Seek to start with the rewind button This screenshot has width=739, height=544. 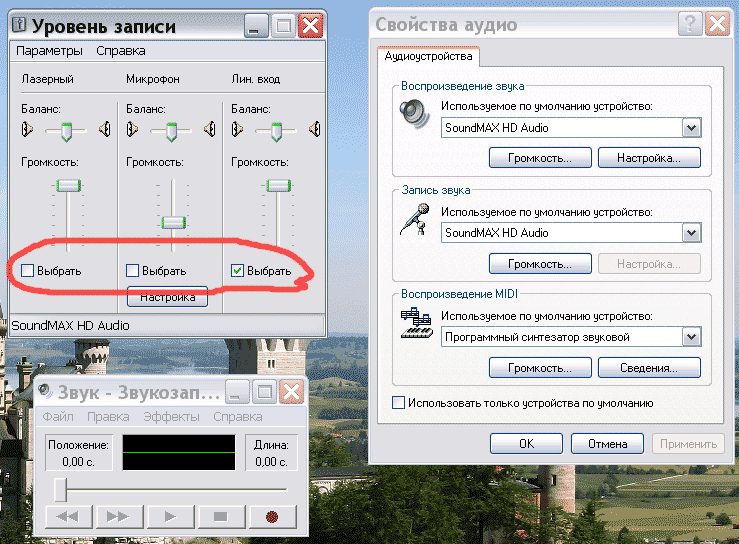(67, 516)
